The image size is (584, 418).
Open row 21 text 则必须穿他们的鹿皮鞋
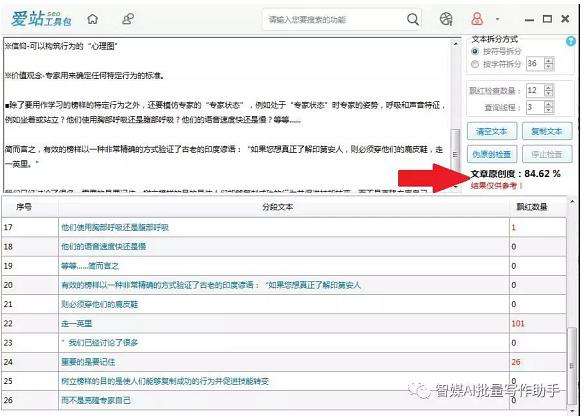click(99, 304)
